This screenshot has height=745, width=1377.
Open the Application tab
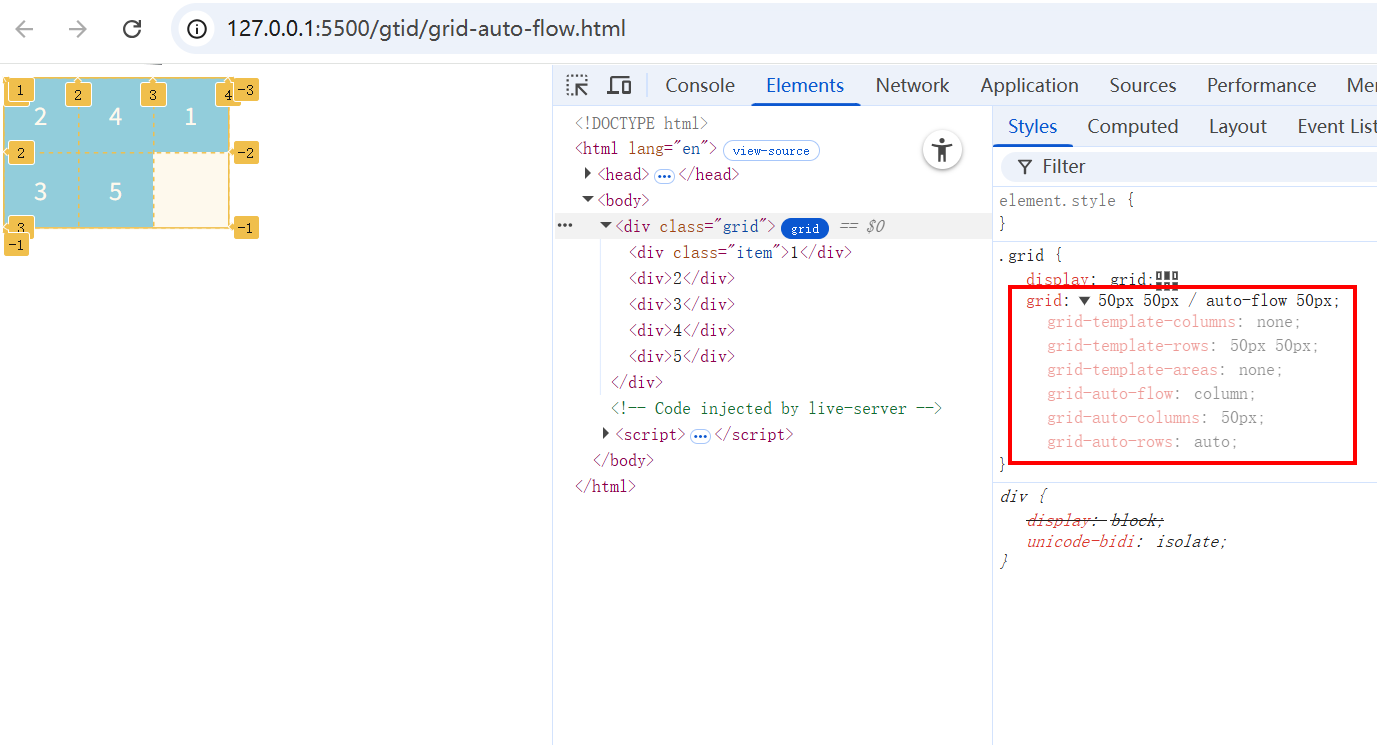coord(1029,85)
